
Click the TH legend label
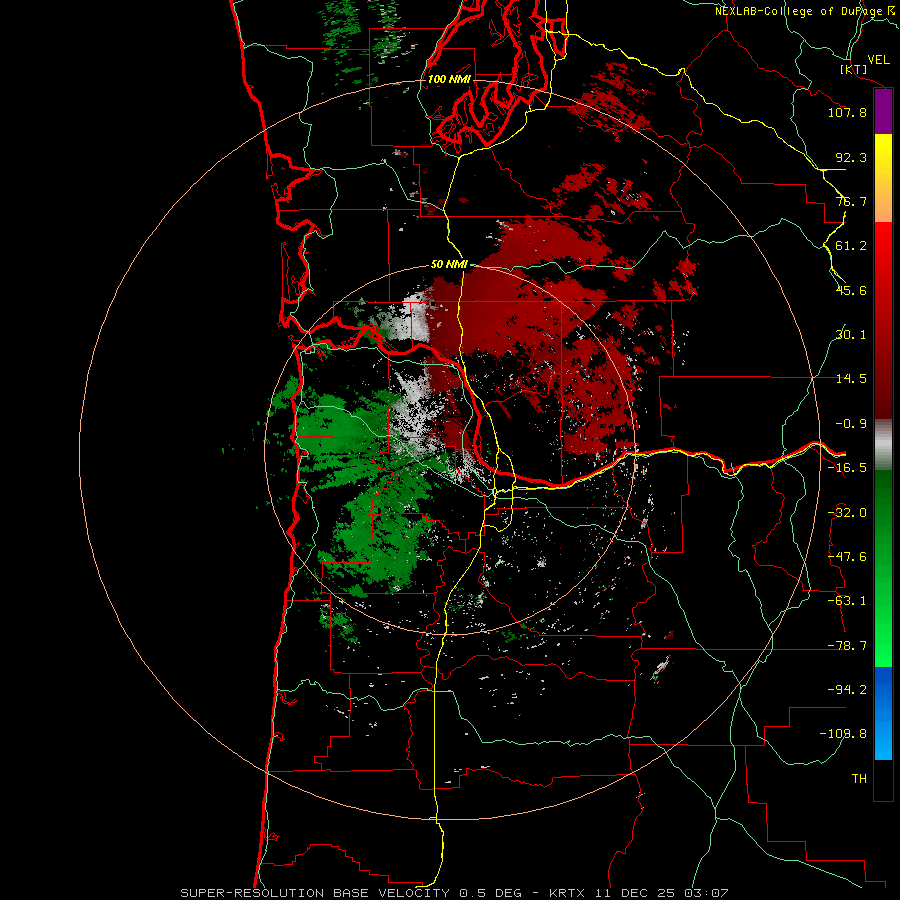tap(859, 779)
